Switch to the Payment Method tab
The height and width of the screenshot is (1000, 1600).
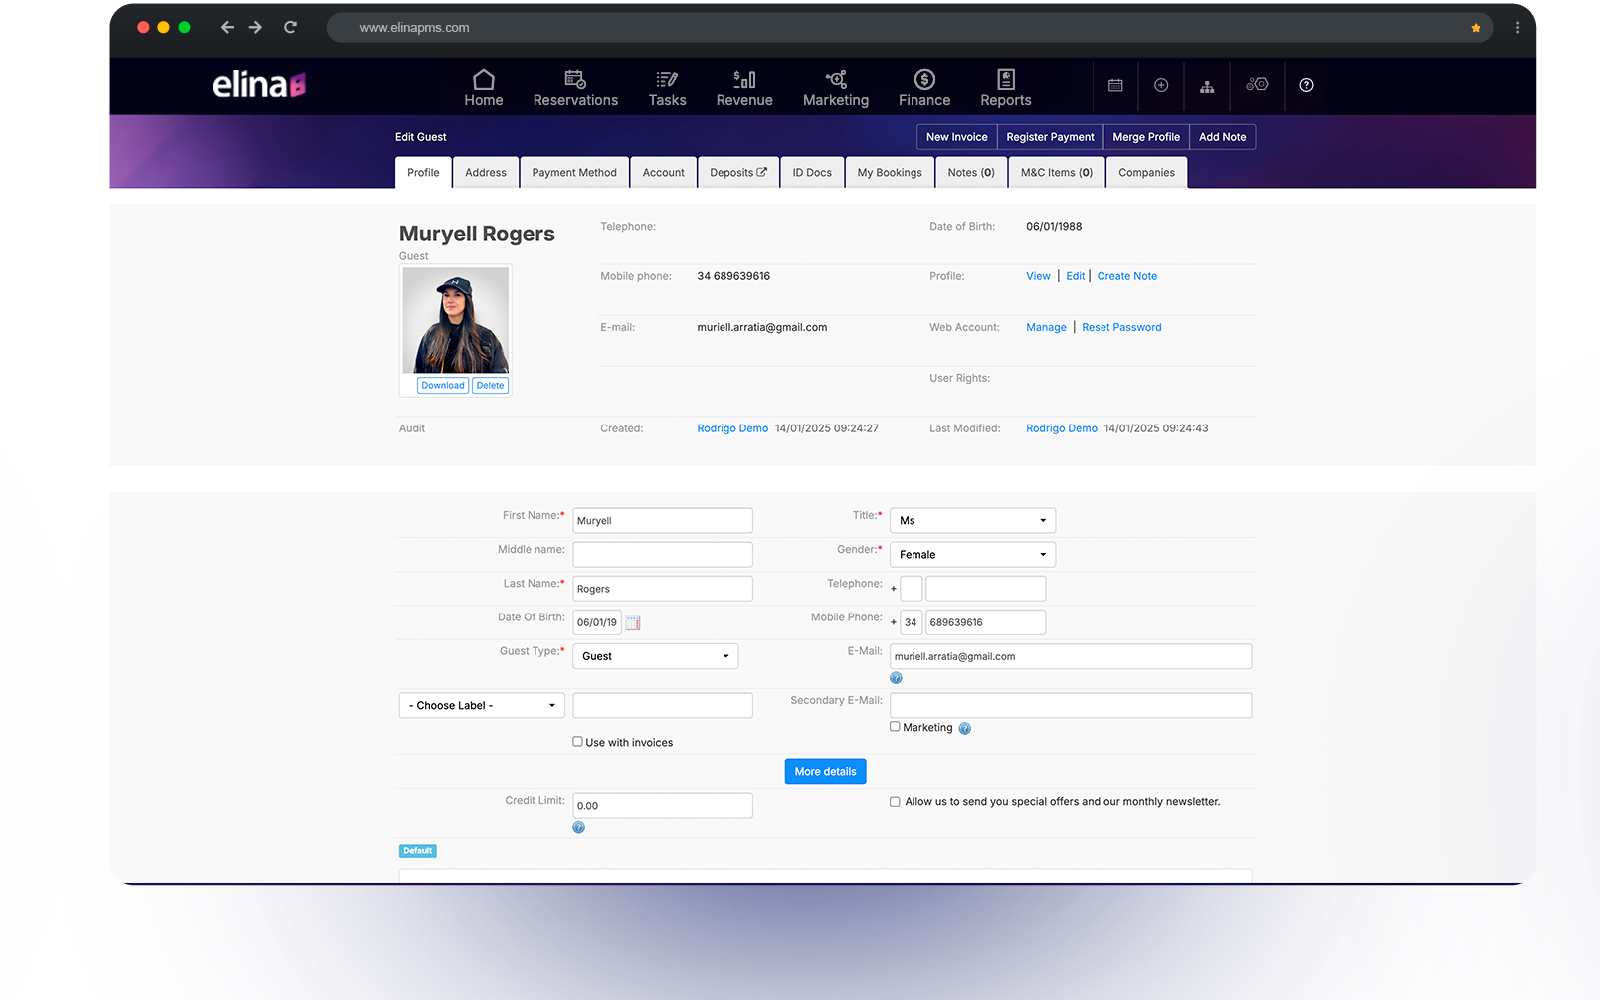click(x=575, y=173)
